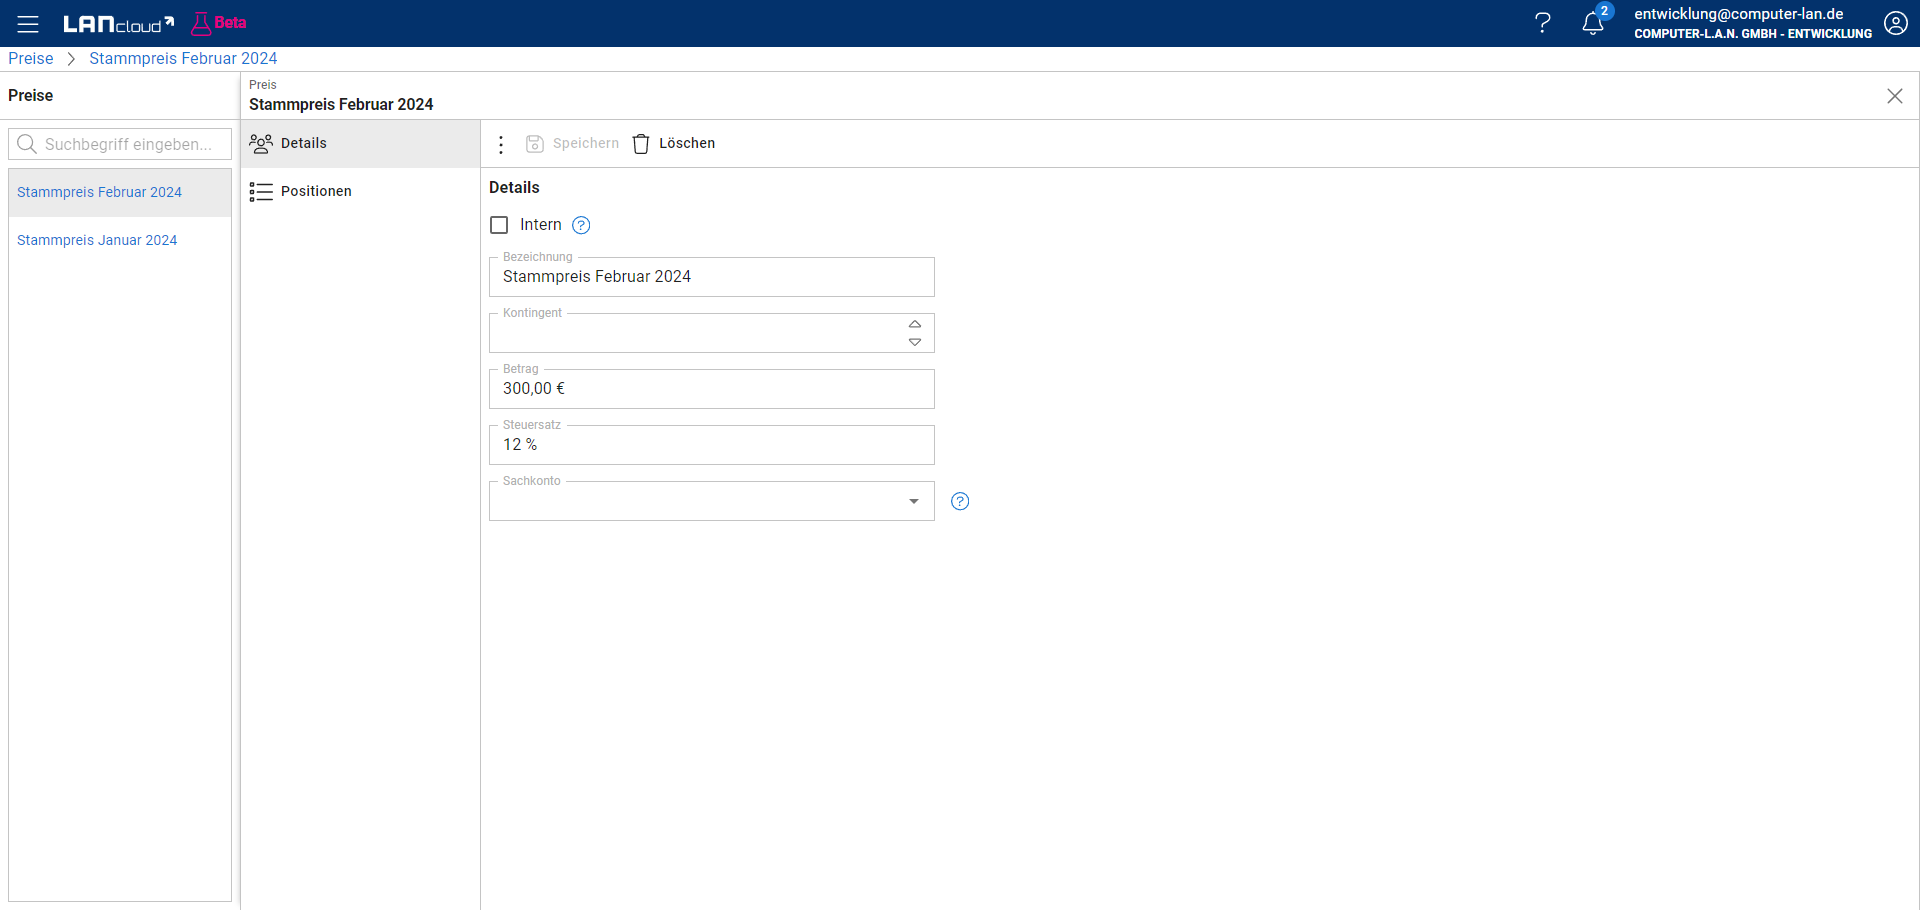The height and width of the screenshot is (910, 1920).
Task: Click the Löschen trash icon
Action: tap(641, 144)
